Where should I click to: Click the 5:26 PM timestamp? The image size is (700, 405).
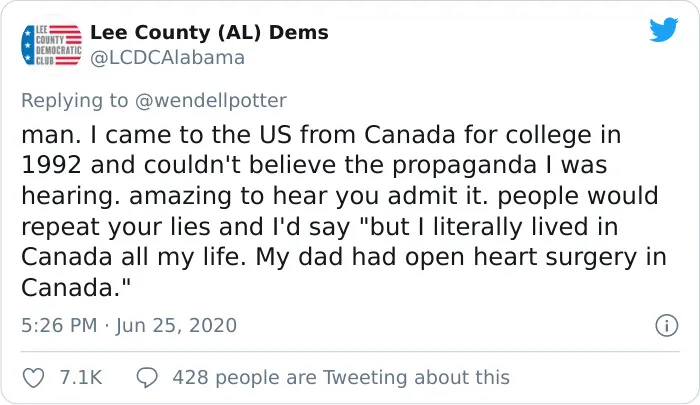point(59,326)
